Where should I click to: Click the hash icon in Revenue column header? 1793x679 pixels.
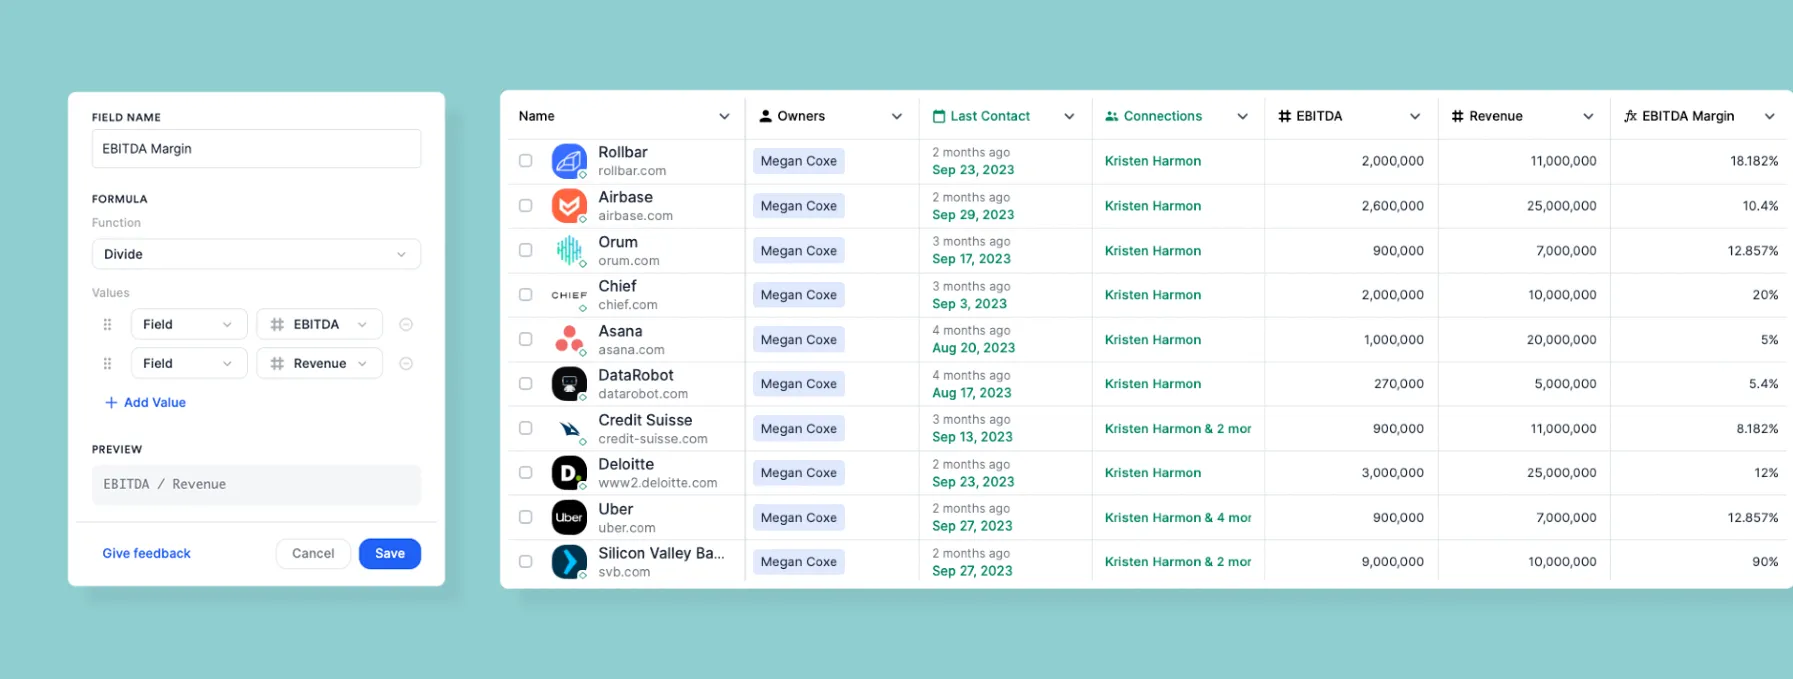click(1458, 116)
